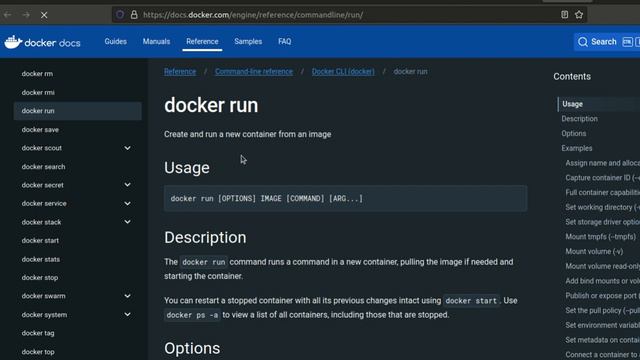Open docker tag in the sidebar
The image size is (640, 360).
coord(38,333)
